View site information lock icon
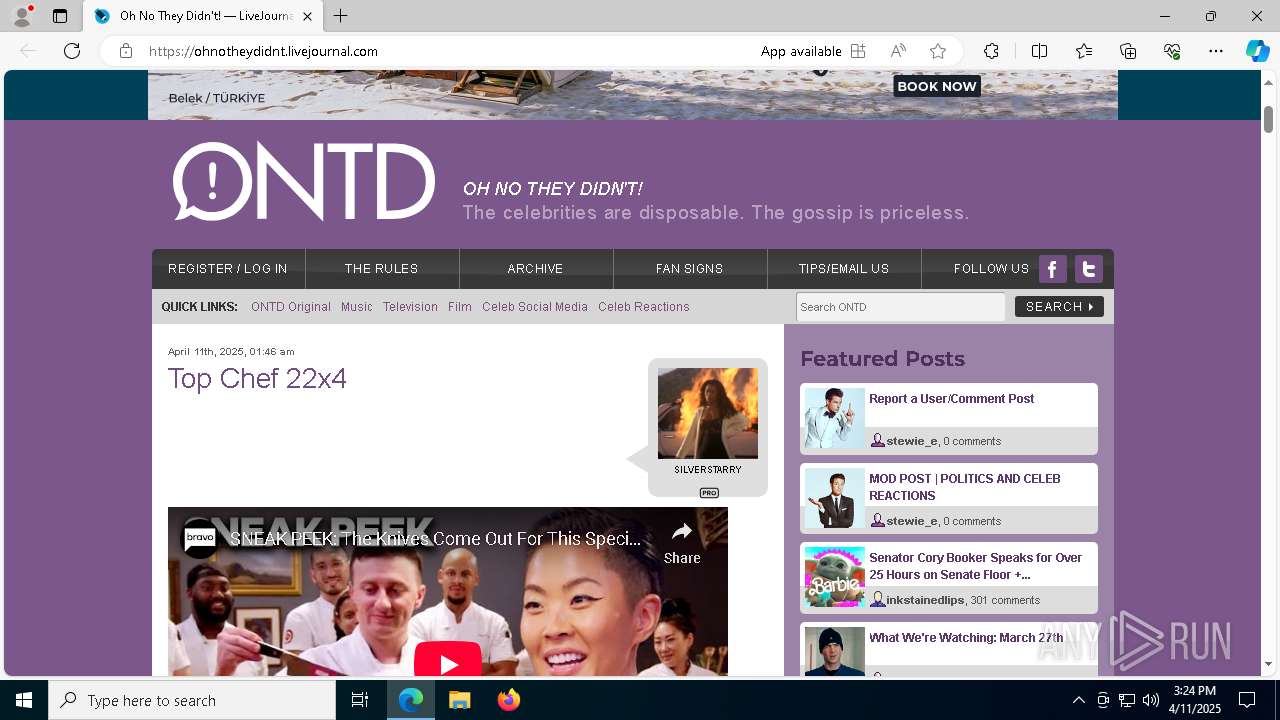The width and height of the screenshot is (1280, 720). pos(126,51)
